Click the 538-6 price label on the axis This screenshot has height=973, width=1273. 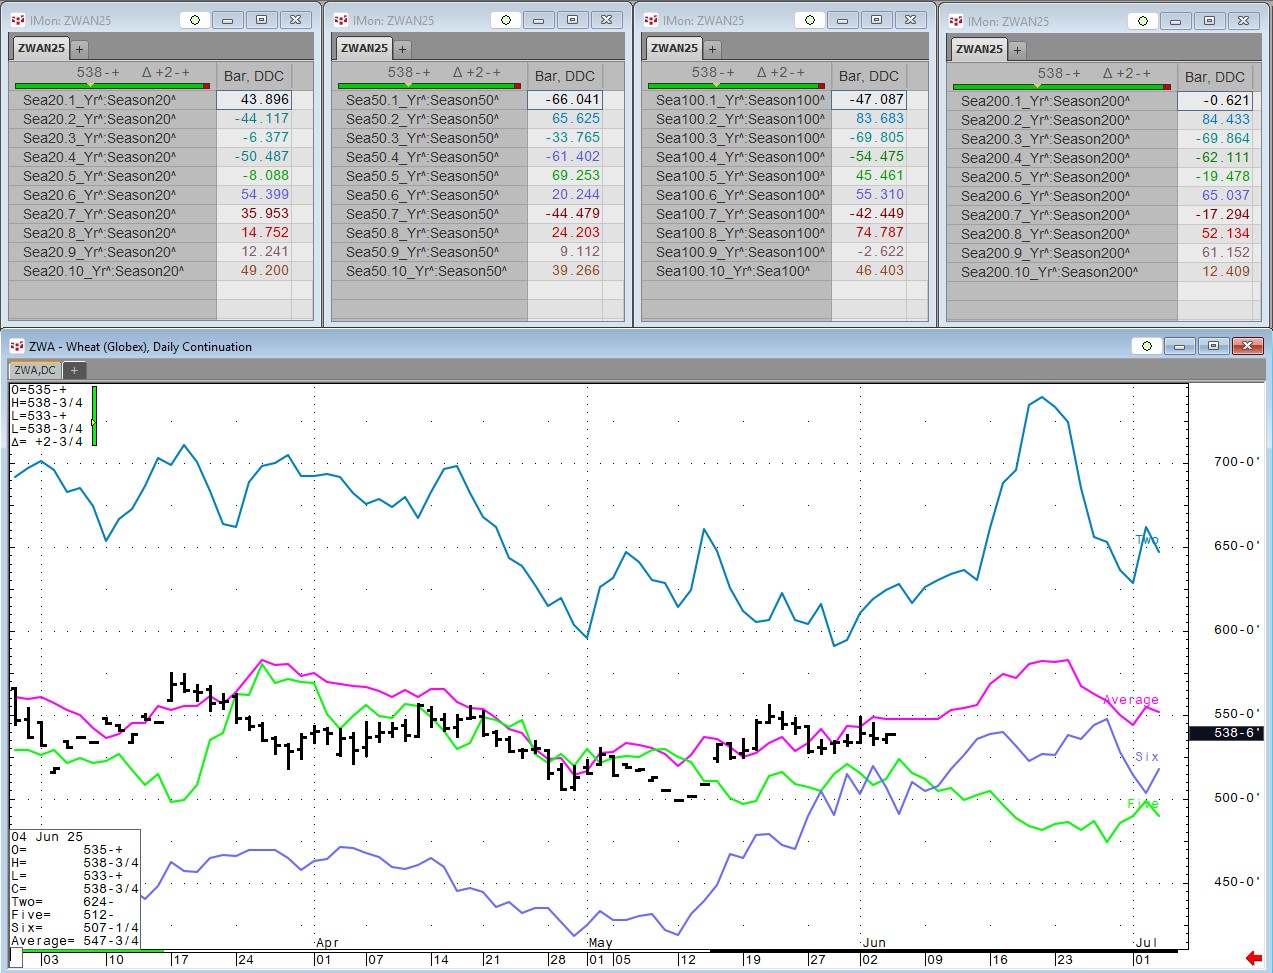click(x=1236, y=733)
